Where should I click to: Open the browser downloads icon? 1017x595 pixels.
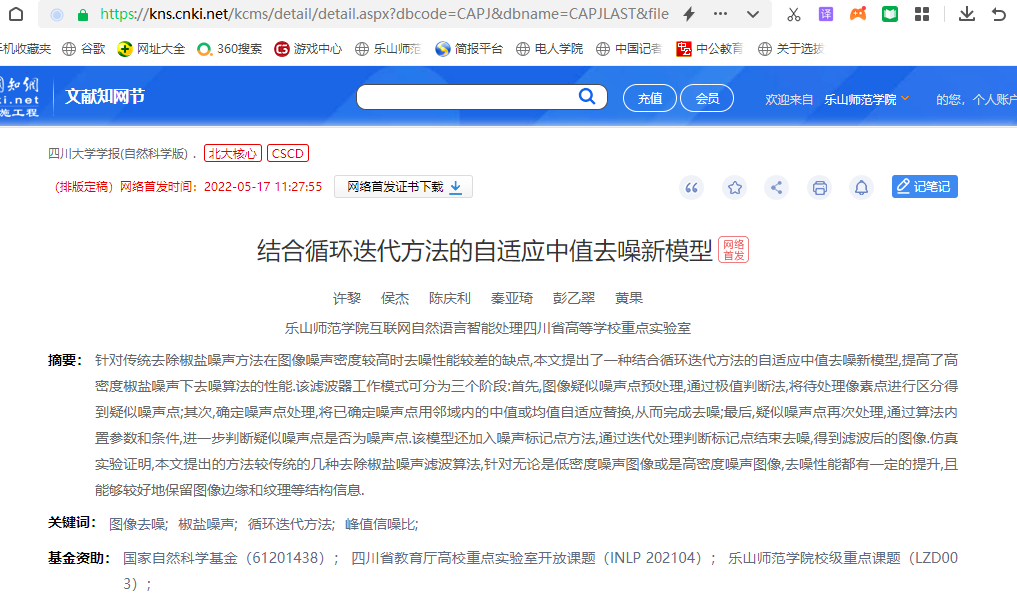coord(966,14)
